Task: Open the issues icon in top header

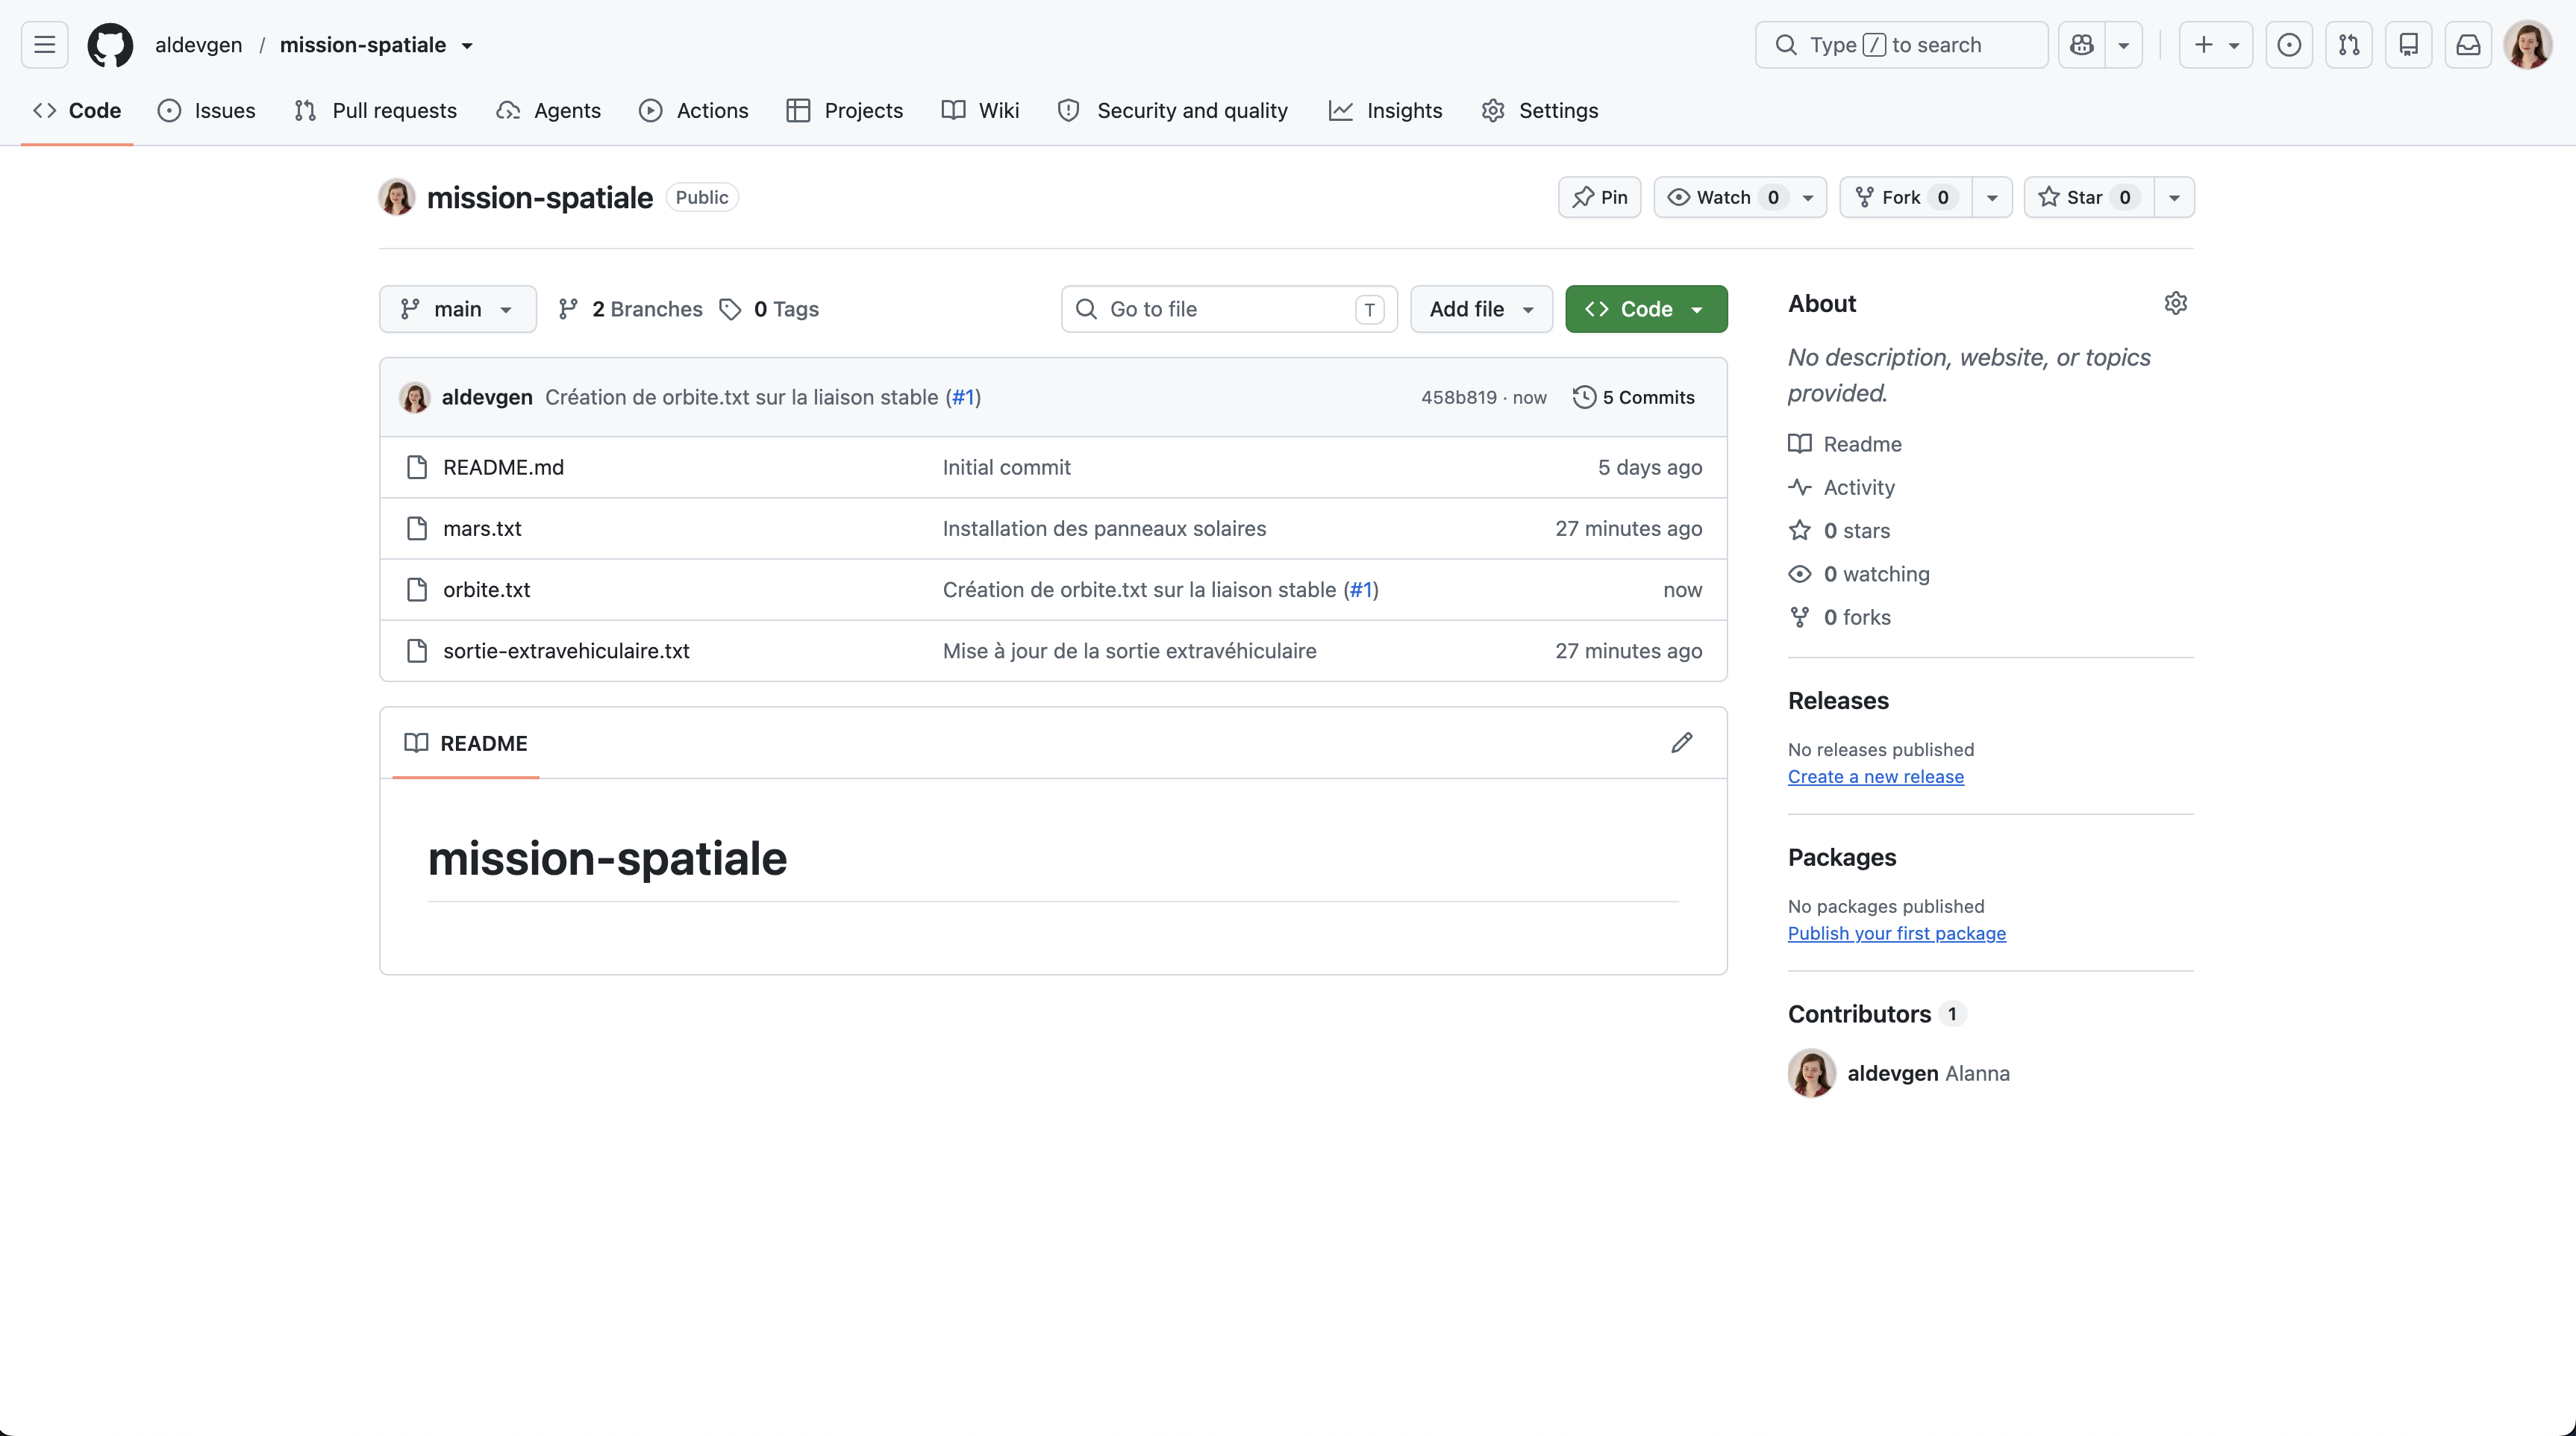Action: pos(2289,45)
